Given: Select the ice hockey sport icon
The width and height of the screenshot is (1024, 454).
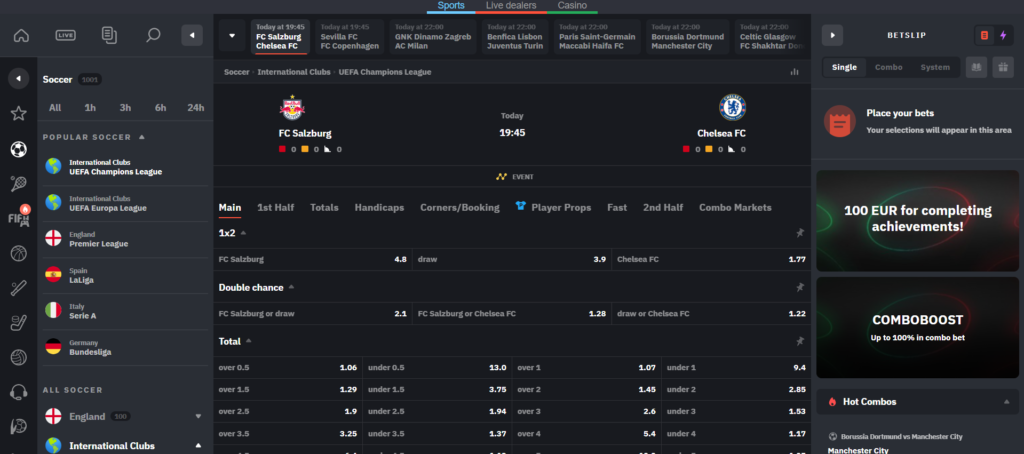Looking at the screenshot, I should tap(18, 323).
